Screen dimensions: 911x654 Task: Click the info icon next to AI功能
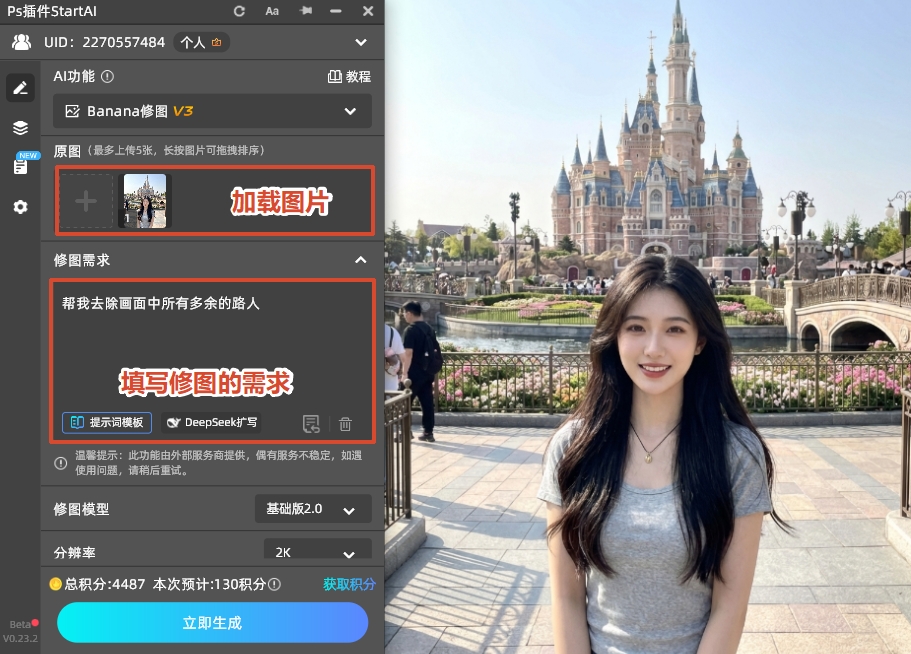point(108,76)
